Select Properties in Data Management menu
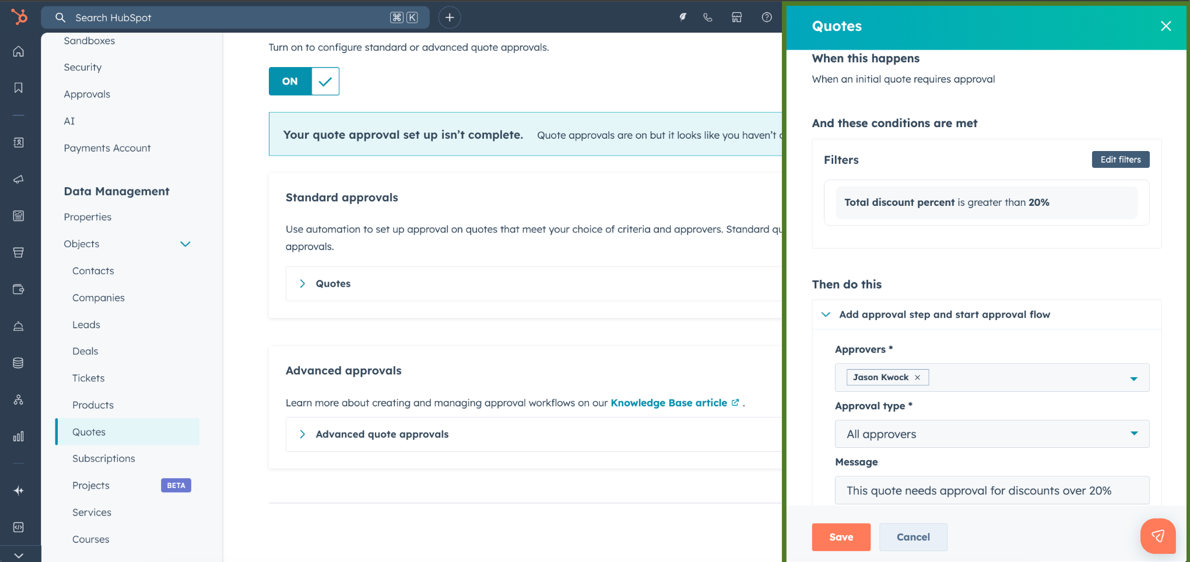The image size is (1190, 562). (x=88, y=217)
